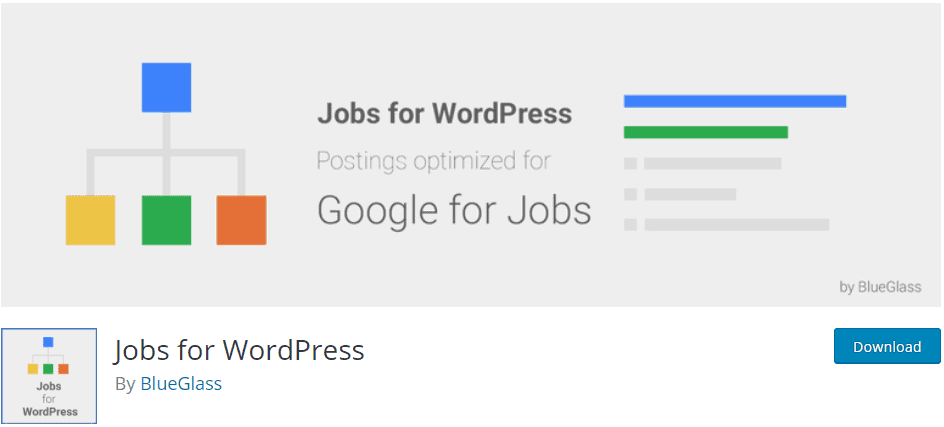944x427 pixels.
Task: Click the orange square in banner diagram
Action: (241, 220)
